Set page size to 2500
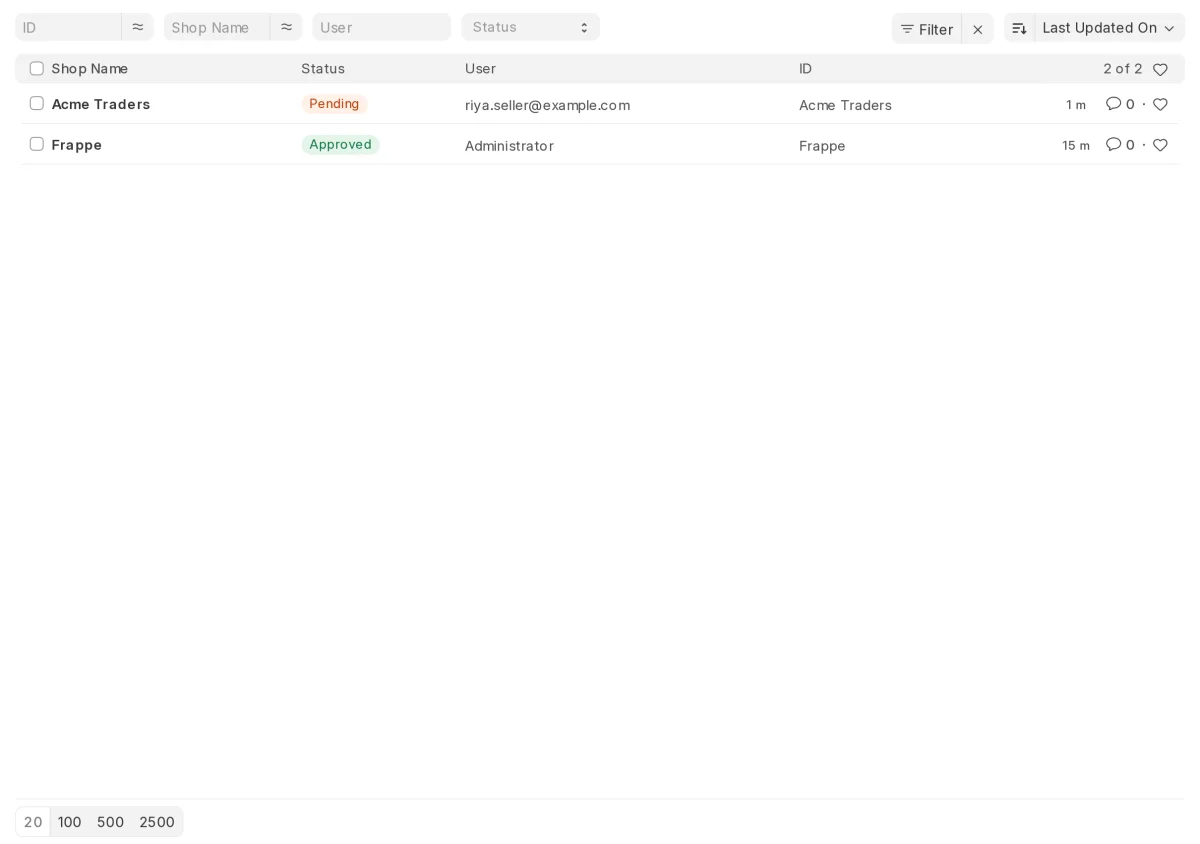1200x844 pixels. point(157,822)
